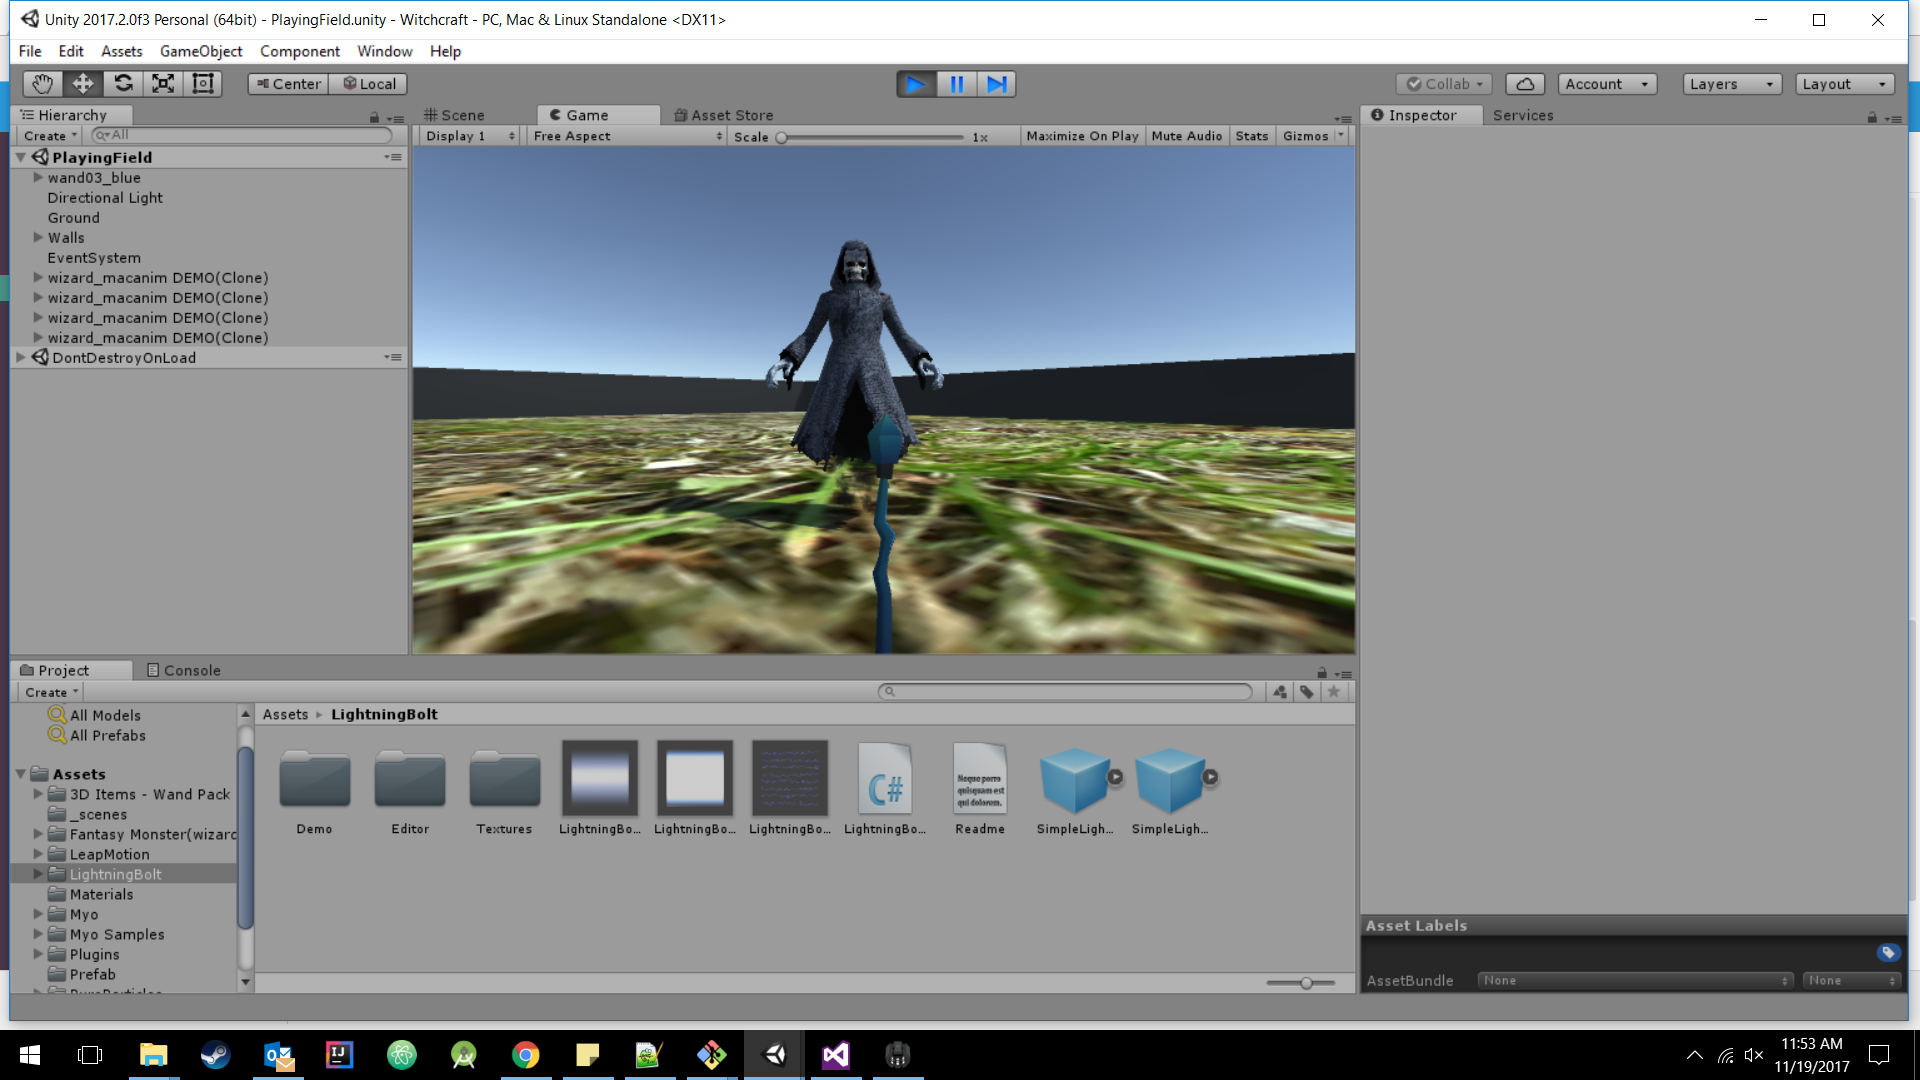
Task: Click the Center pivot button
Action: click(x=288, y=84)
